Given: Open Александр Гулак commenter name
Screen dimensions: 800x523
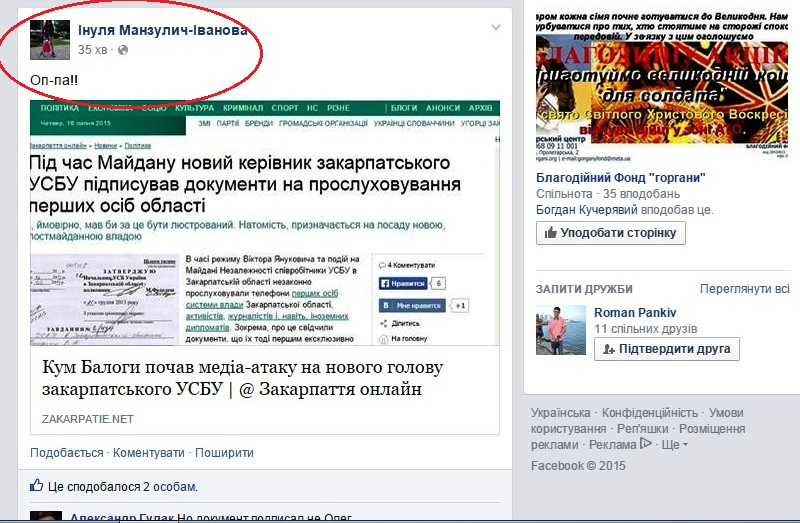Looking at the screenshot, I should (x=122, y=517).
